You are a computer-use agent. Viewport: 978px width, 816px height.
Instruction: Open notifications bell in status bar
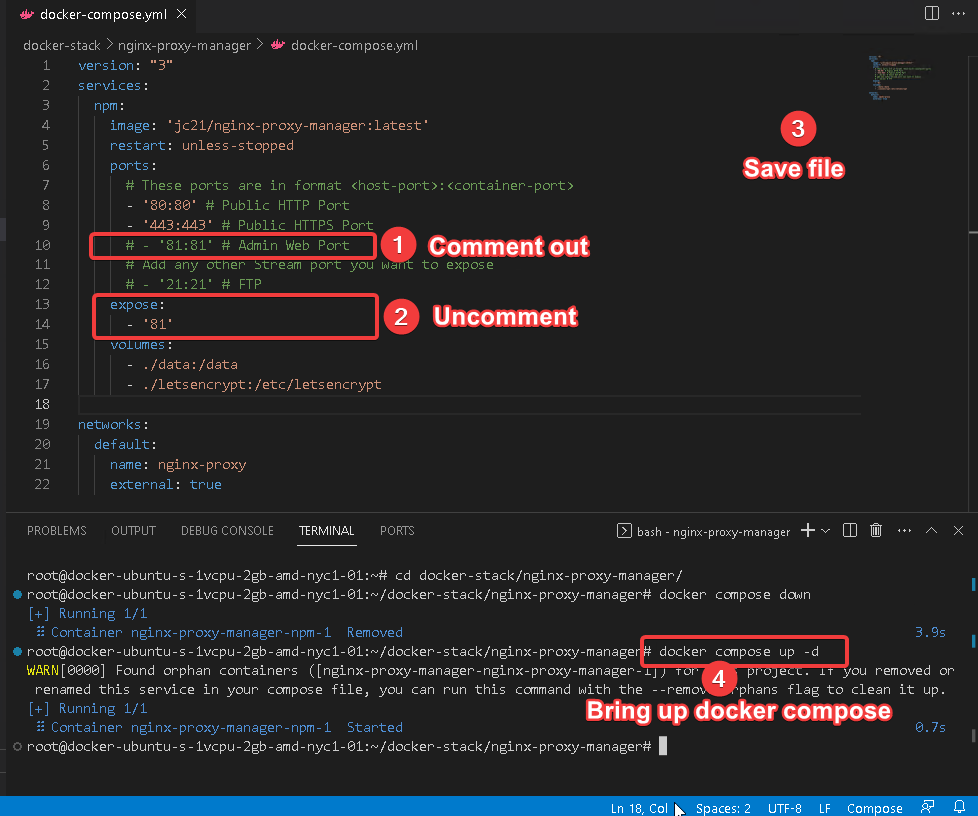[x=960, y=807]
